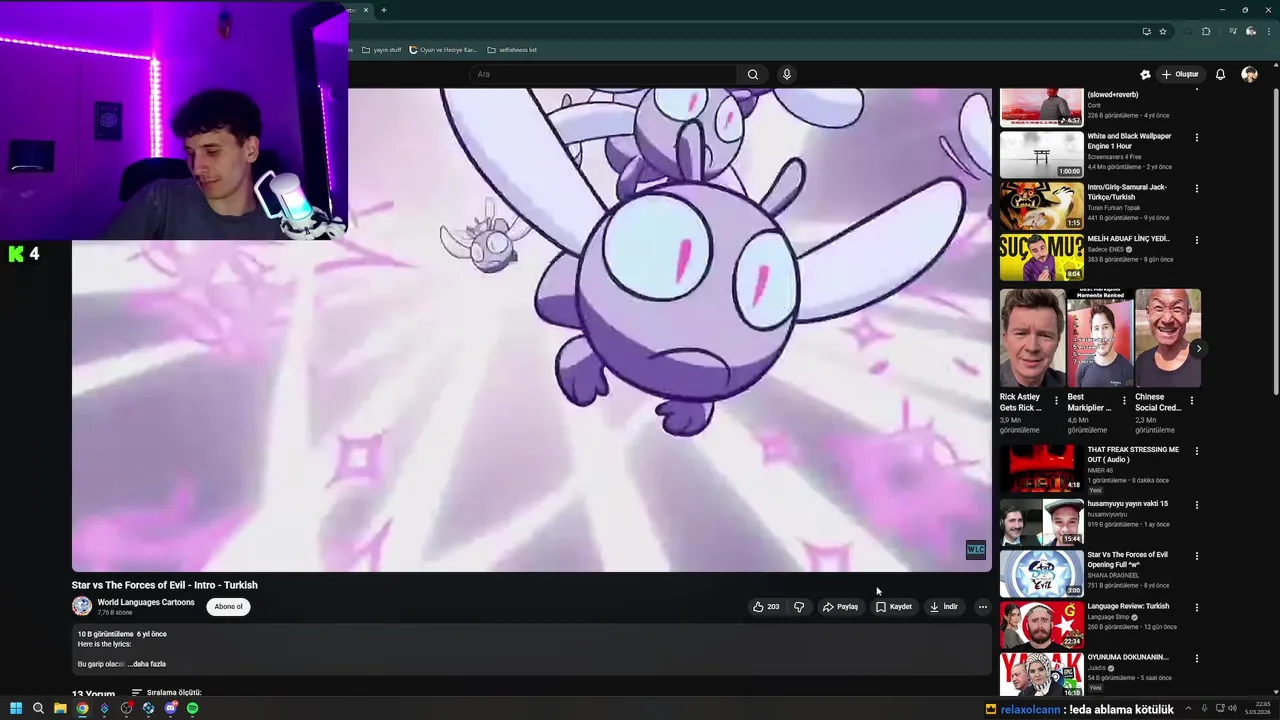
Task: Open Language Review: Turkish video title
Action: pos(1128,606)
